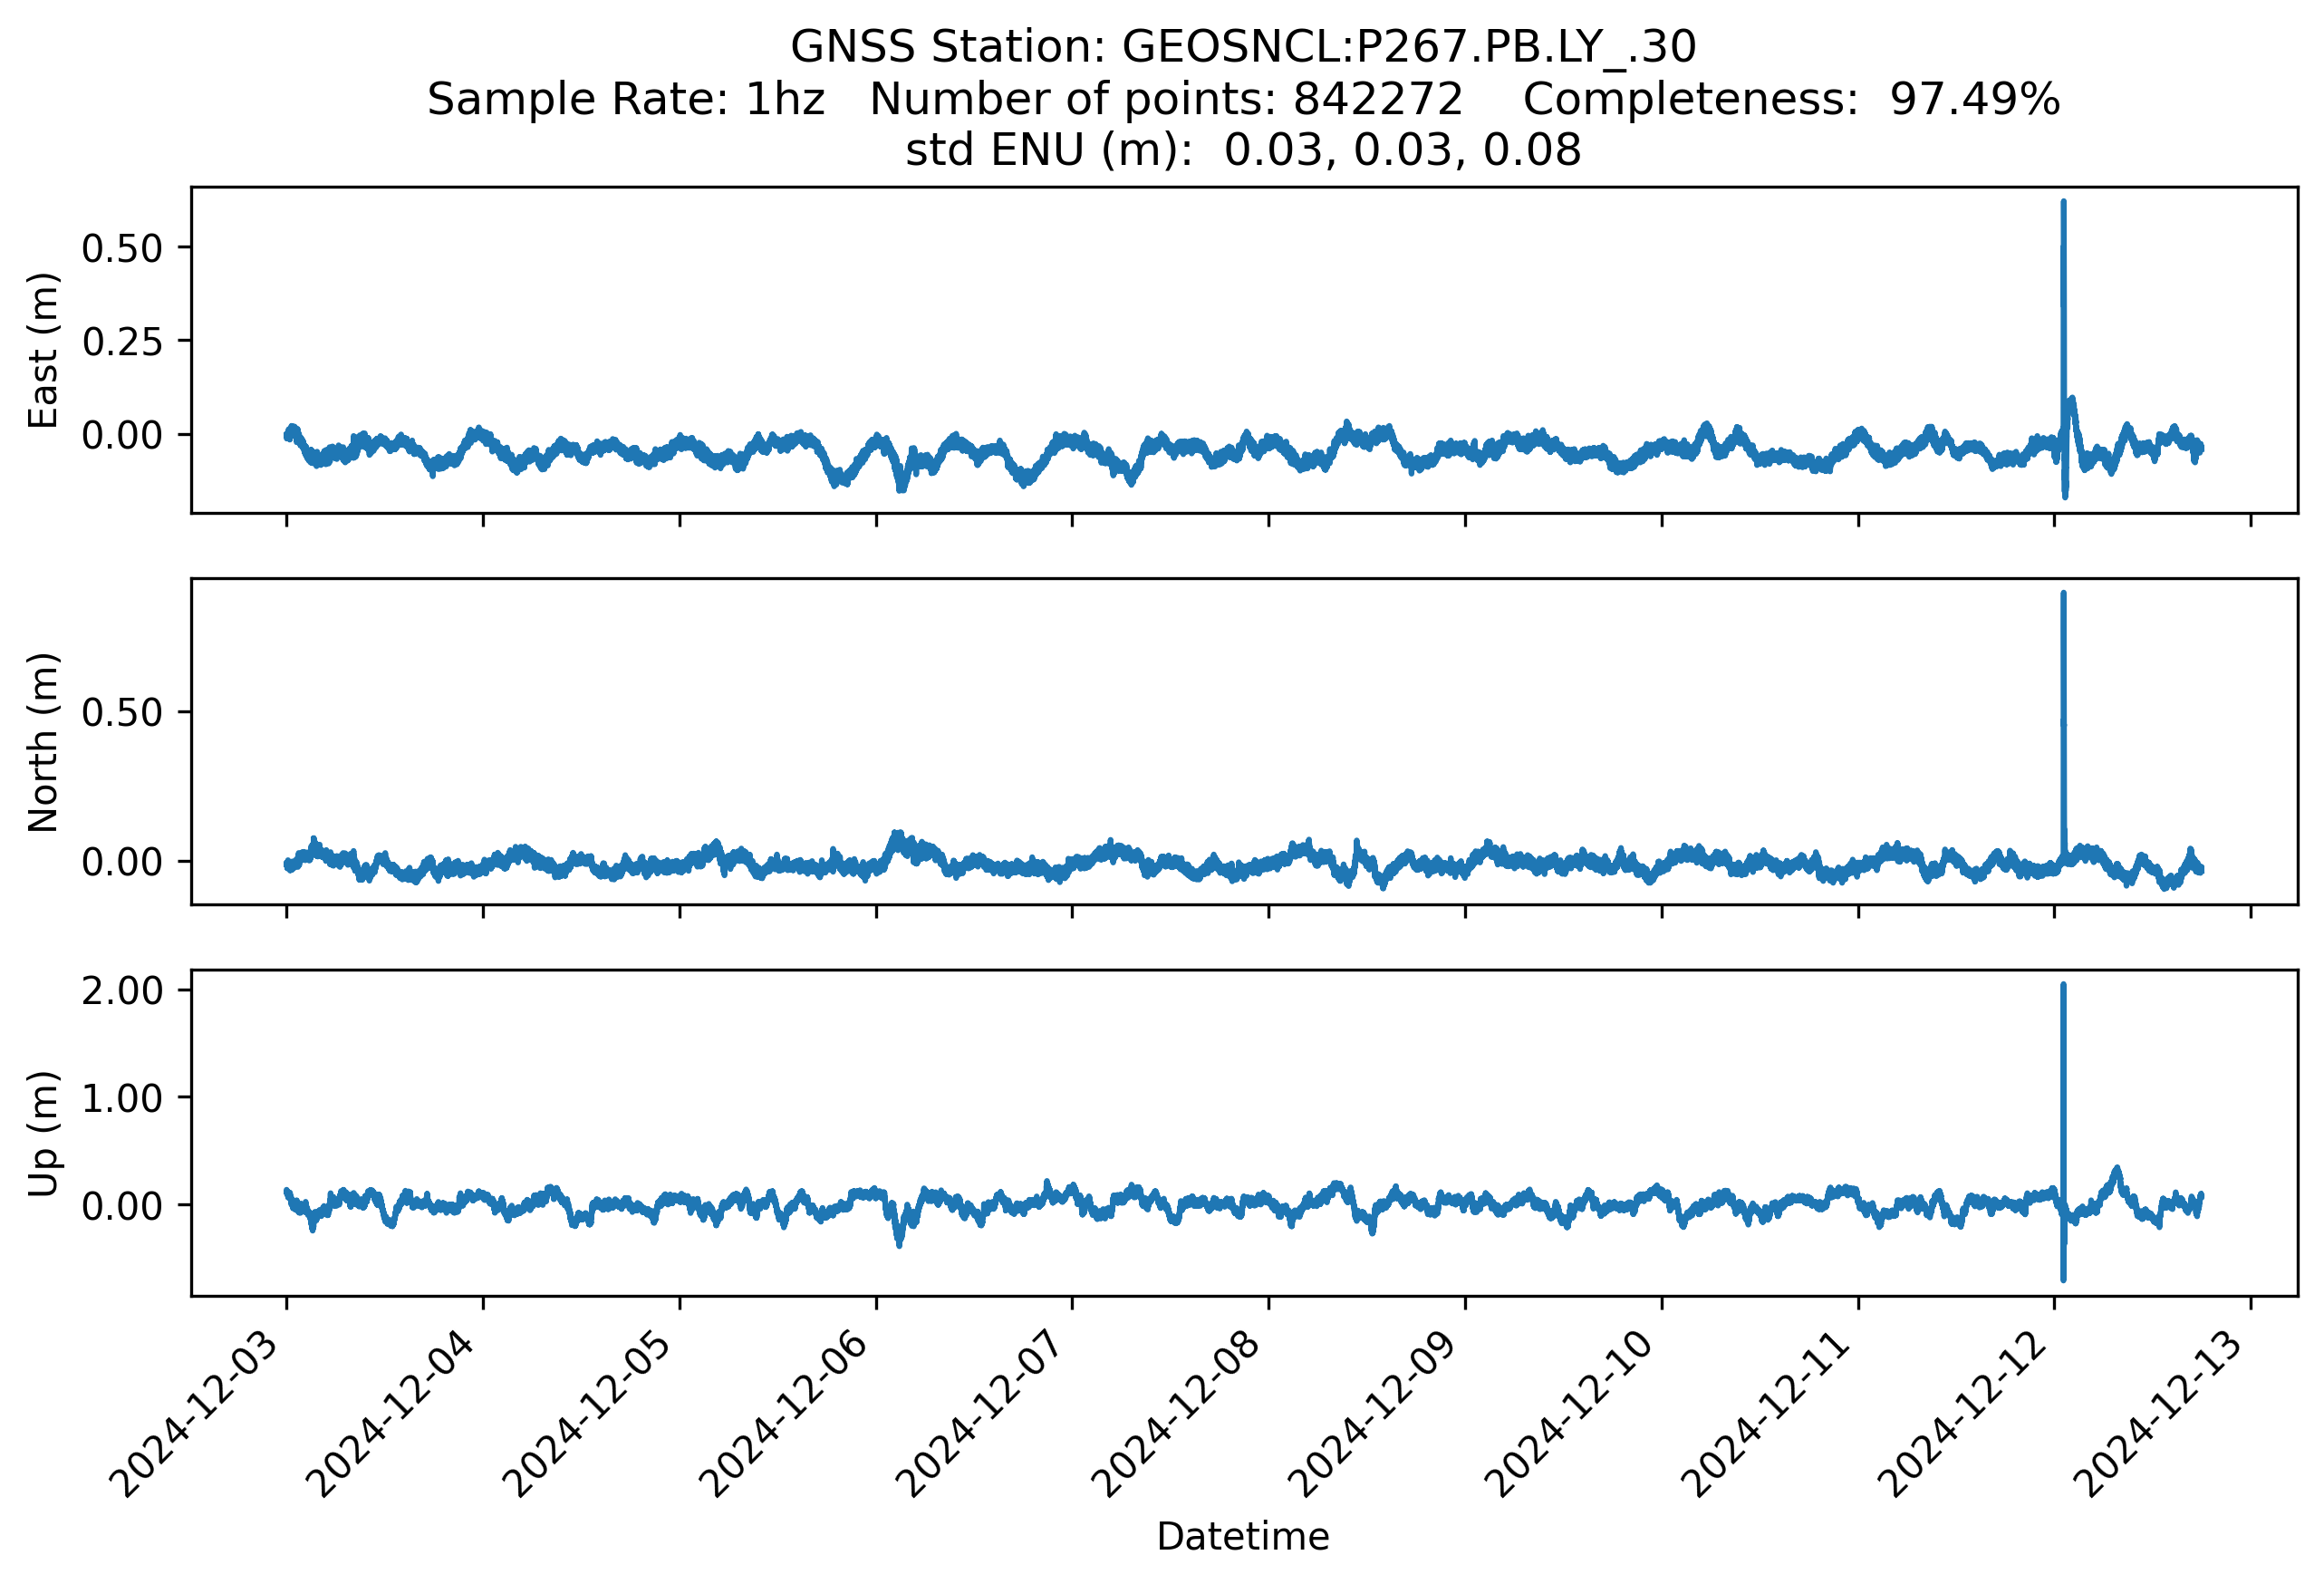Click the 2.00 tick on Up axis

[122, 990]
